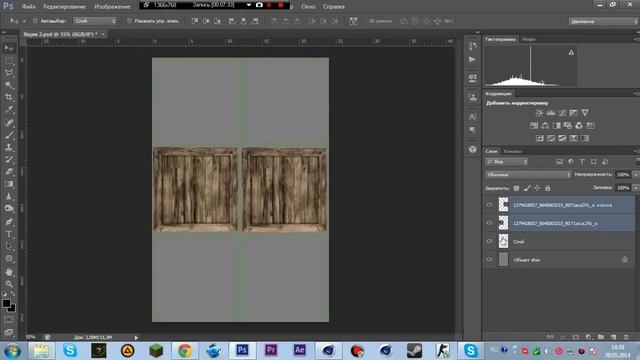640x360 pixels.
Task: Toggle lock all (padlock) icon
Action: (548, 188)
